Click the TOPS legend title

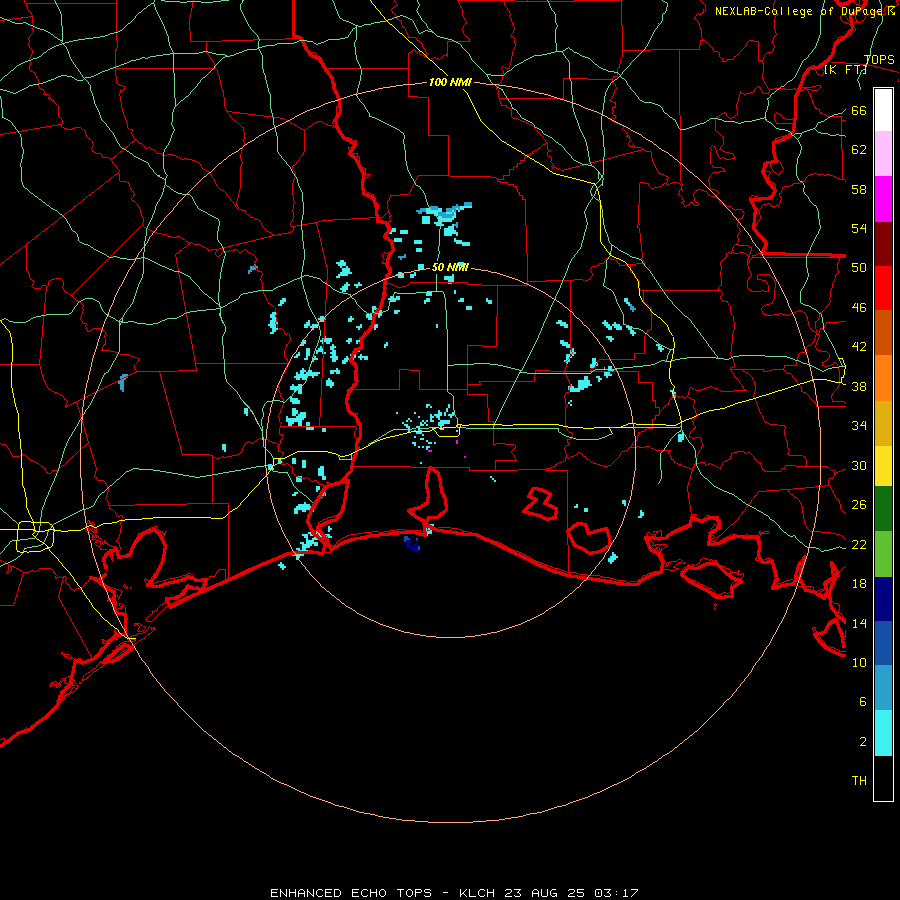coord(879,60)
